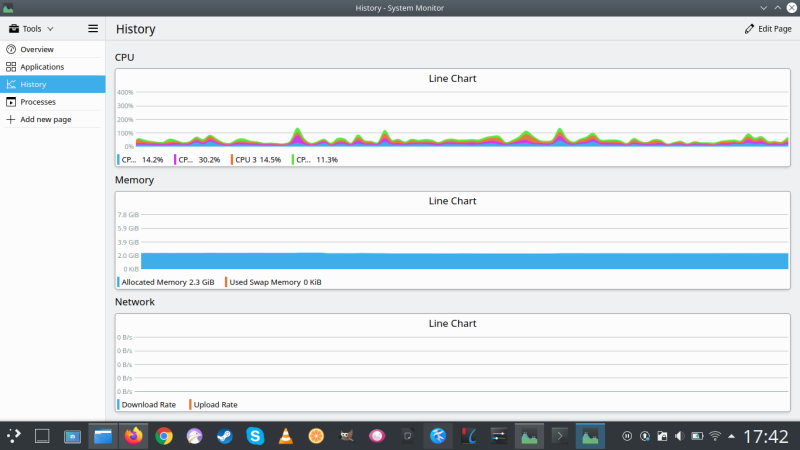Click the CPU 3 legend entry
Image resolution: width=800 pixels, height=450 pixels.
pos(256,159)
